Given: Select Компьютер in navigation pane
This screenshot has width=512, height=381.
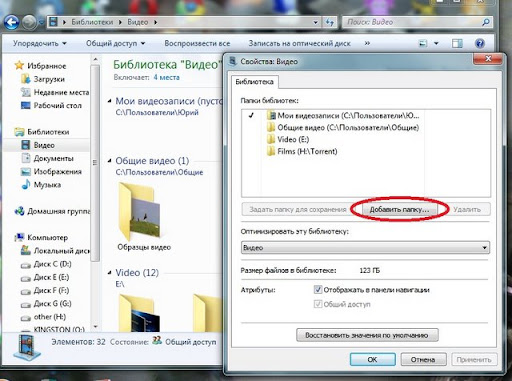Looking at the screenshot, I should click(41, 237).
